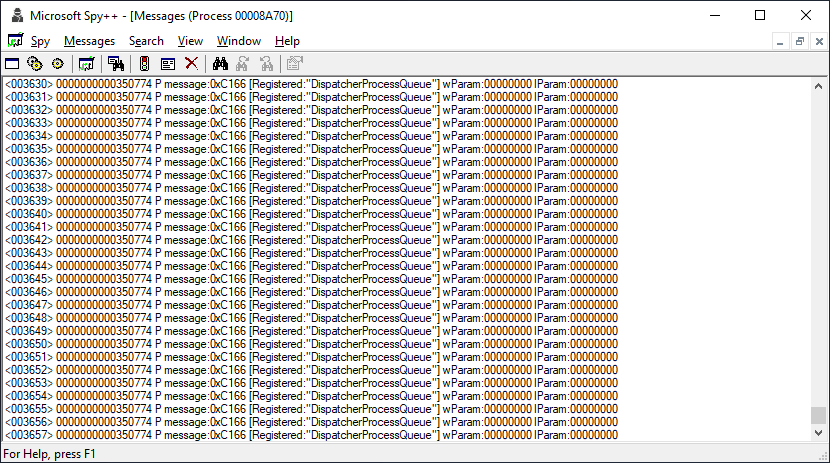Toggle message logging with traffic light icon
This screenshot has width=830, height=463.
click(145, 63)
